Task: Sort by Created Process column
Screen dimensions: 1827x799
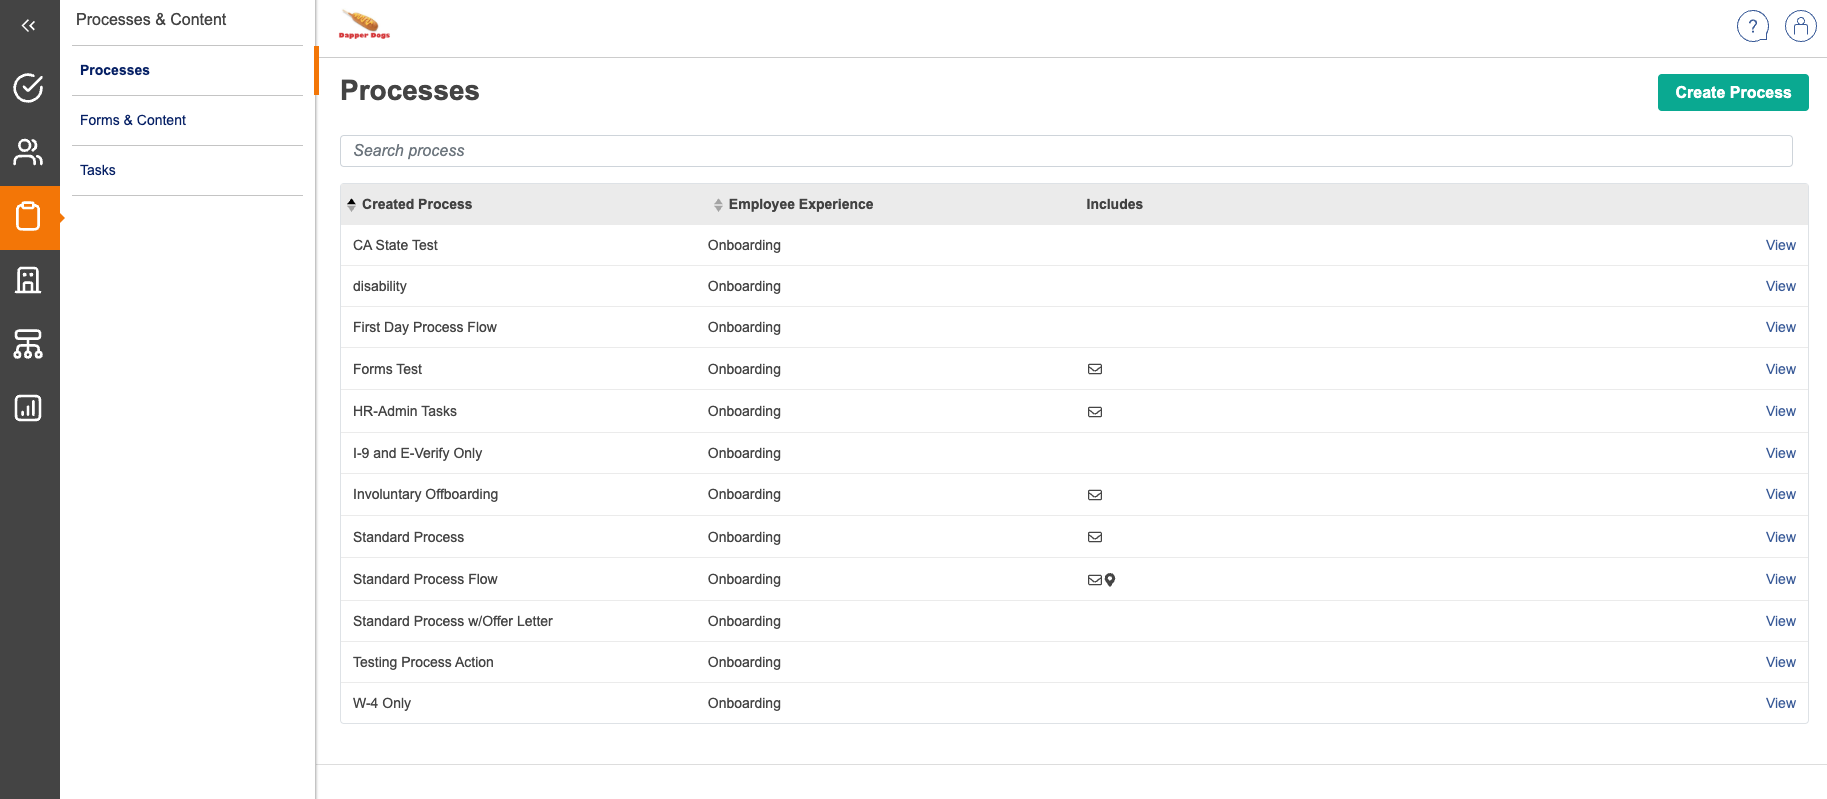Action: click(416, 204)
